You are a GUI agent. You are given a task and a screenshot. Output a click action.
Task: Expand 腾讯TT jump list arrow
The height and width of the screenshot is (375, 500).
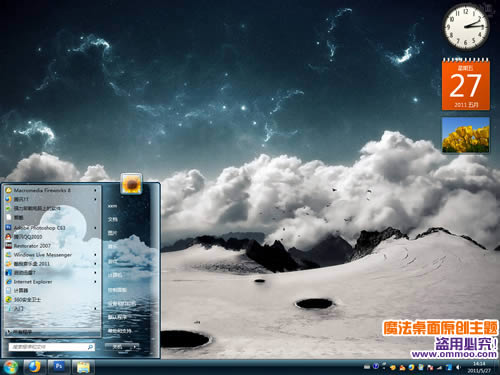(x=95, y=199)
